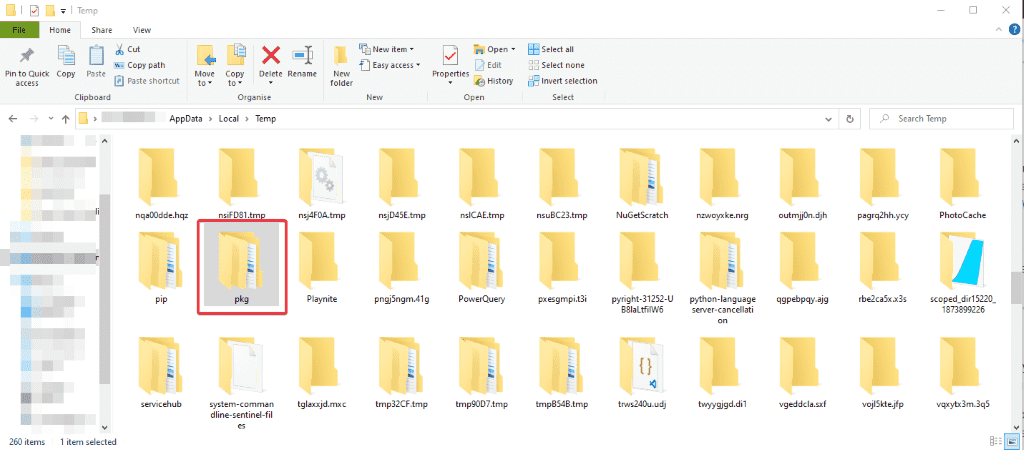This screenshot has width=1024, height=450.
Task: Refresh the Temp folder view
Action: click(x=849, y=119)
